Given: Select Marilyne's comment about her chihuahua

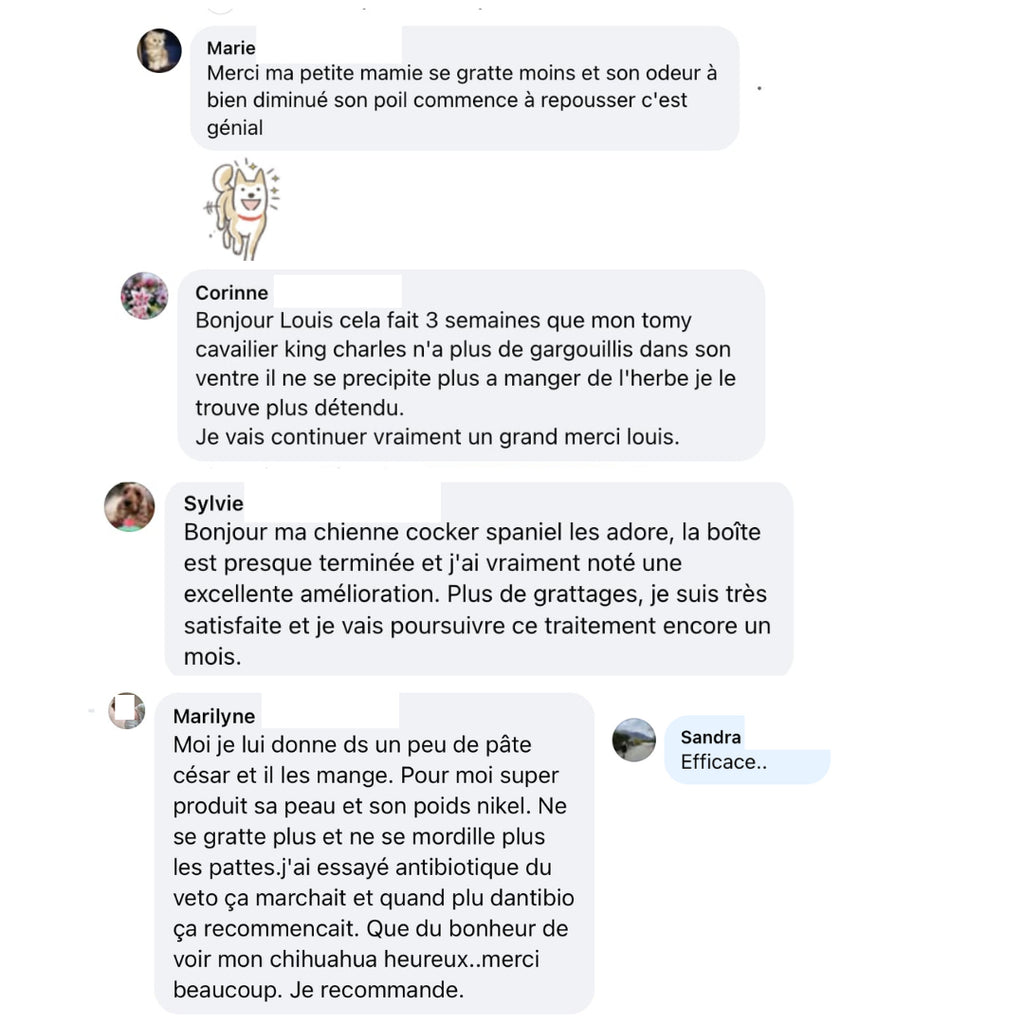Looking at the screenshot, I should [374, 854].
